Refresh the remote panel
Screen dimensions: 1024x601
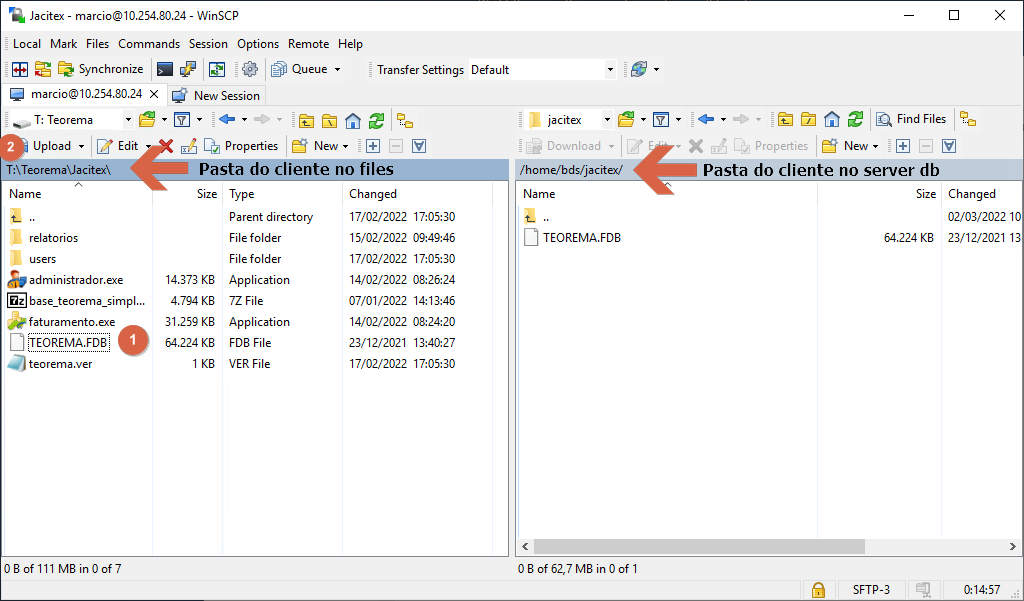[855, 120]
